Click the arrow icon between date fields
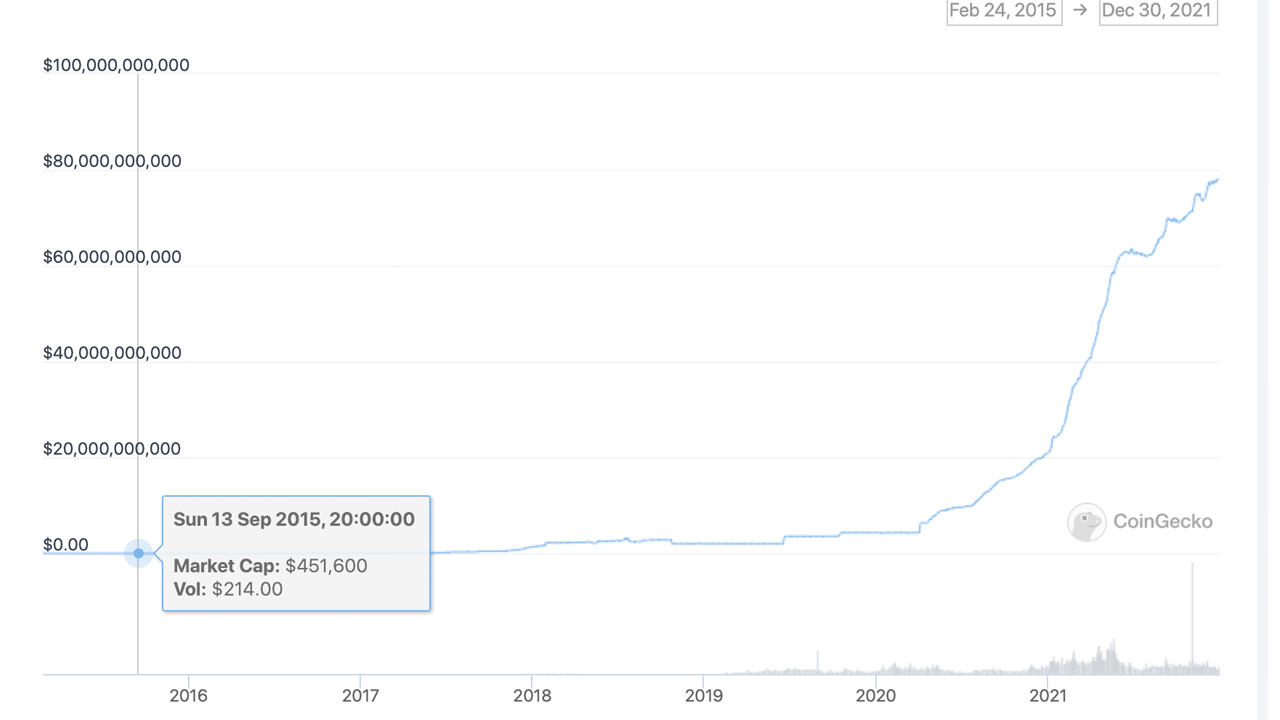Image resolution: width=1280 pixels, height=720 pixels. pyautogui.click(x=1081, y=11)
